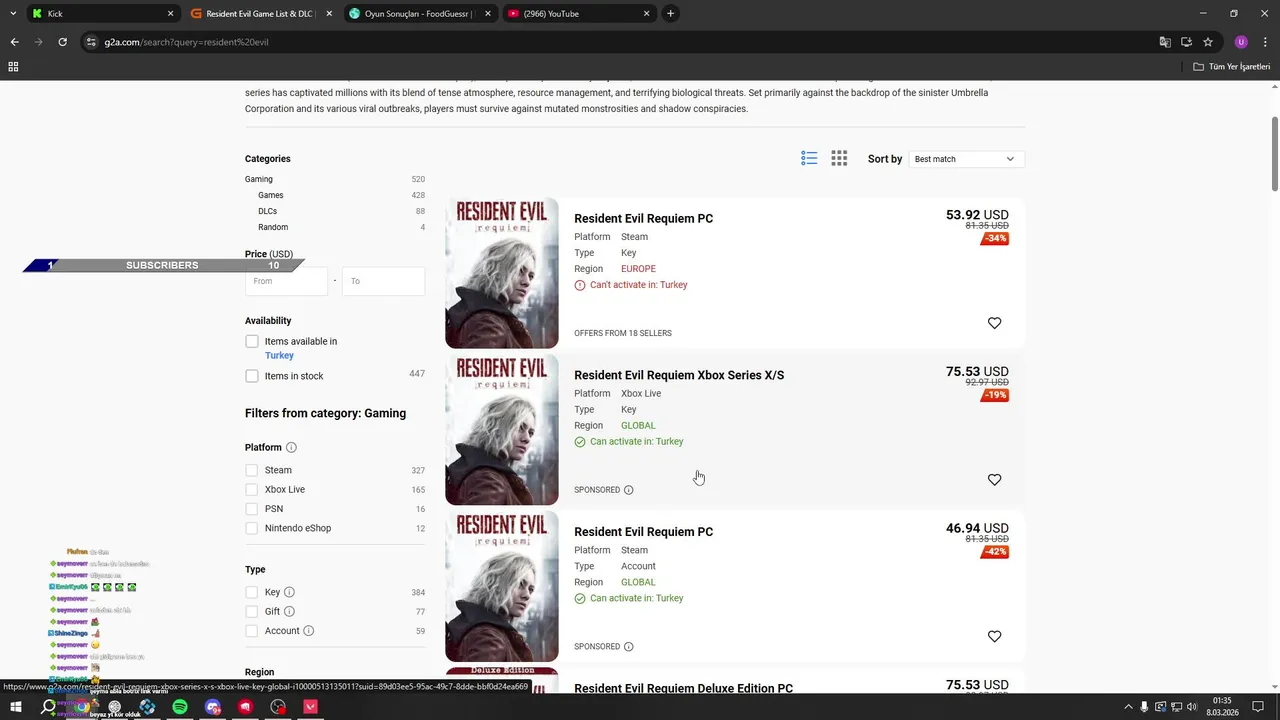Check the Gift type filter
Image resolution: width=1280 pixels, height=720 pixels.
(x=252, y=612)
